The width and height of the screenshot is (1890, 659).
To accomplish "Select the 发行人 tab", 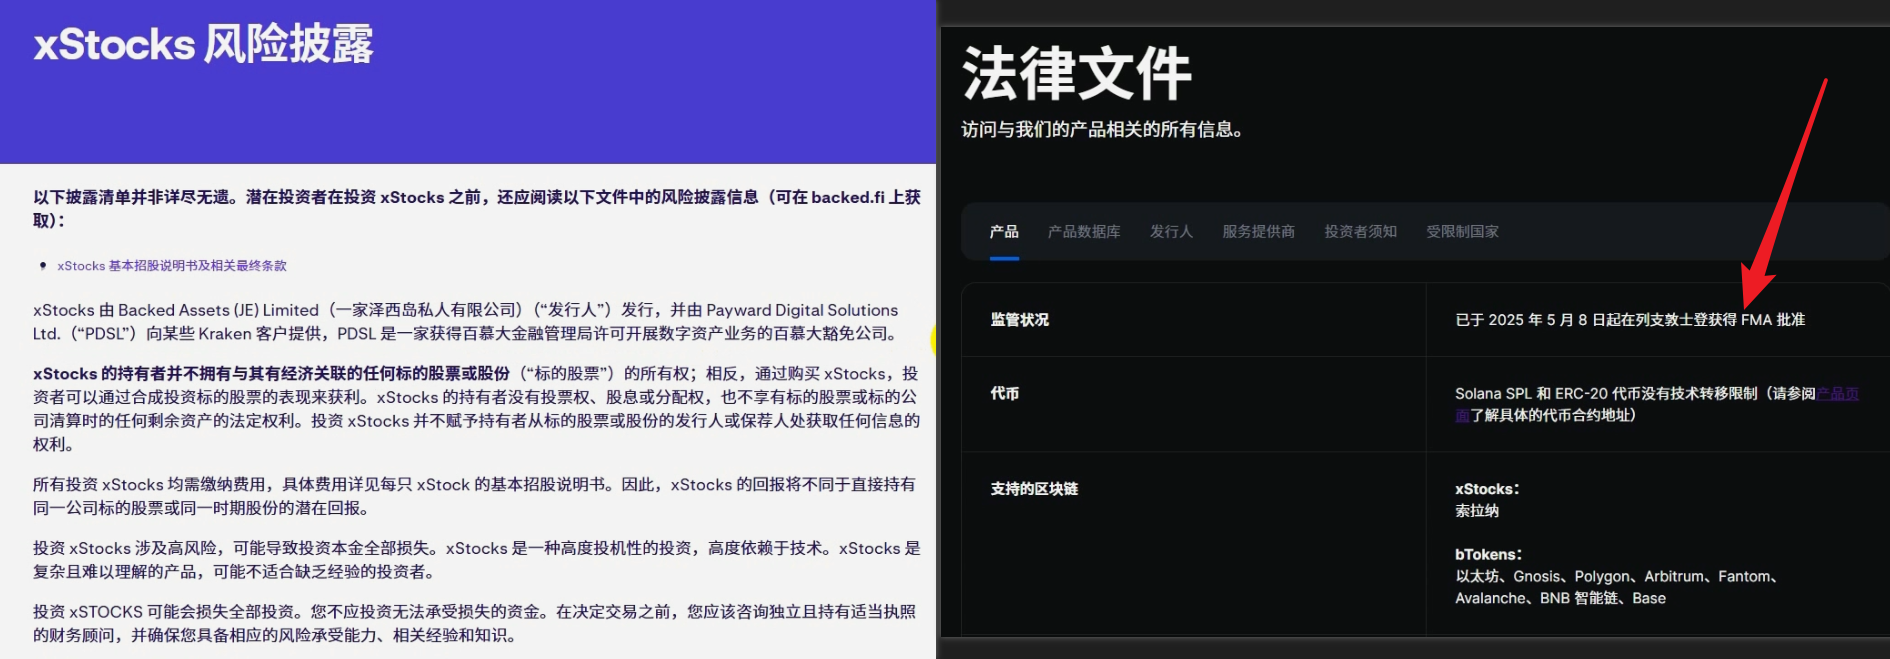I will pyautogui.click(x=1171, y=232).
